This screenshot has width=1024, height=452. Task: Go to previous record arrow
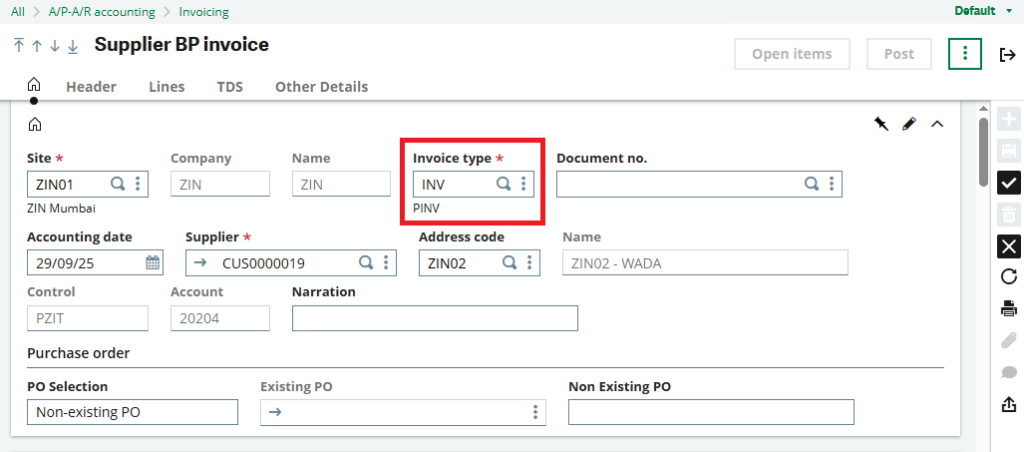point(37,46)
